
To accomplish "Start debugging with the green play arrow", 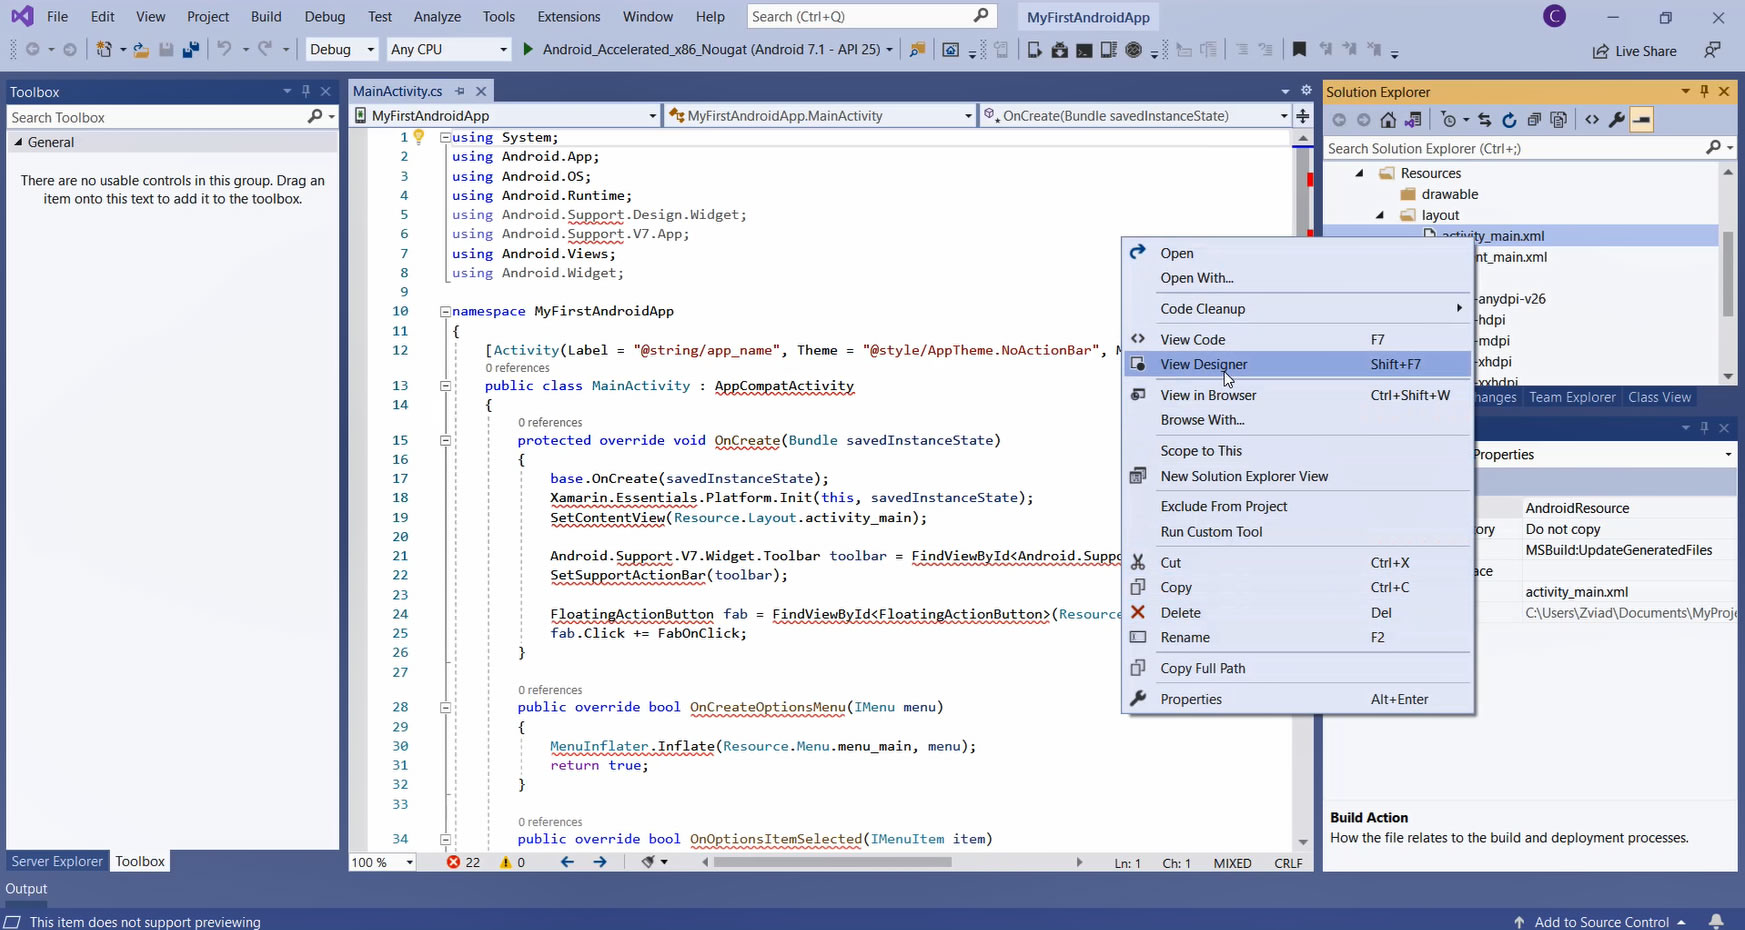I will click(x=528, y=49).
